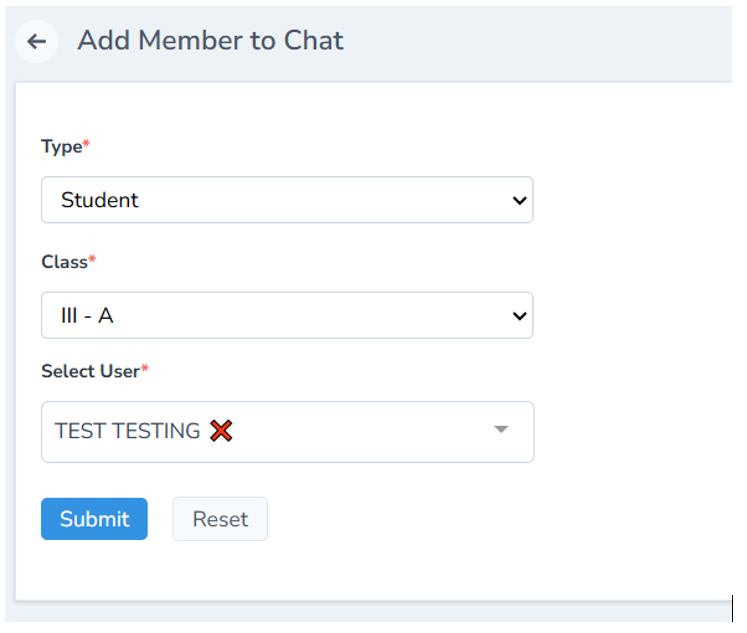The image size is (747, 633).
Task: Remove TEST TESTING with the red X
Action: click(x=221, y=431)
